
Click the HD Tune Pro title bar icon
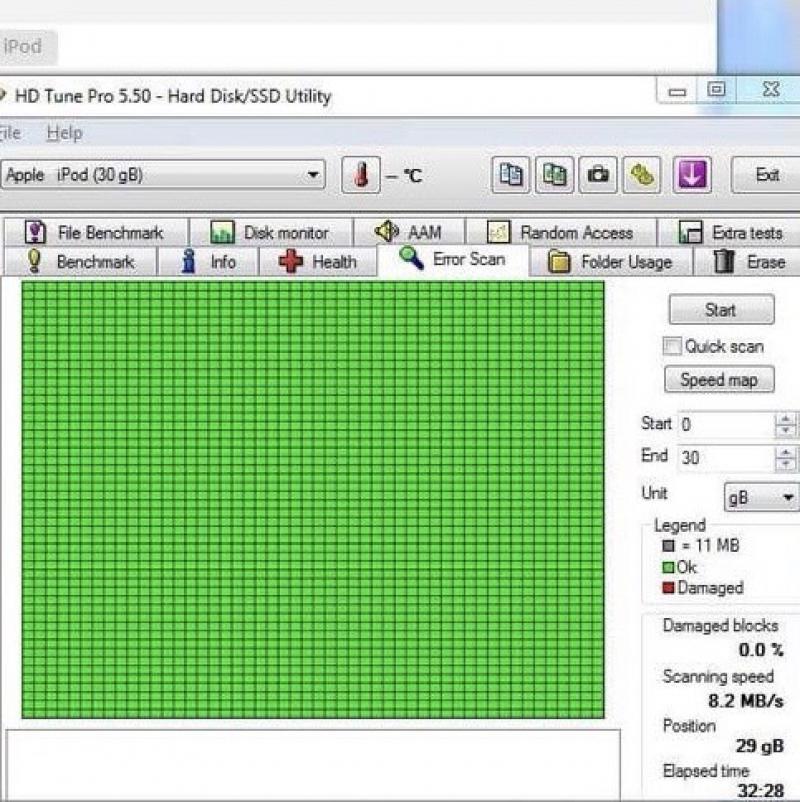point(3,96)
